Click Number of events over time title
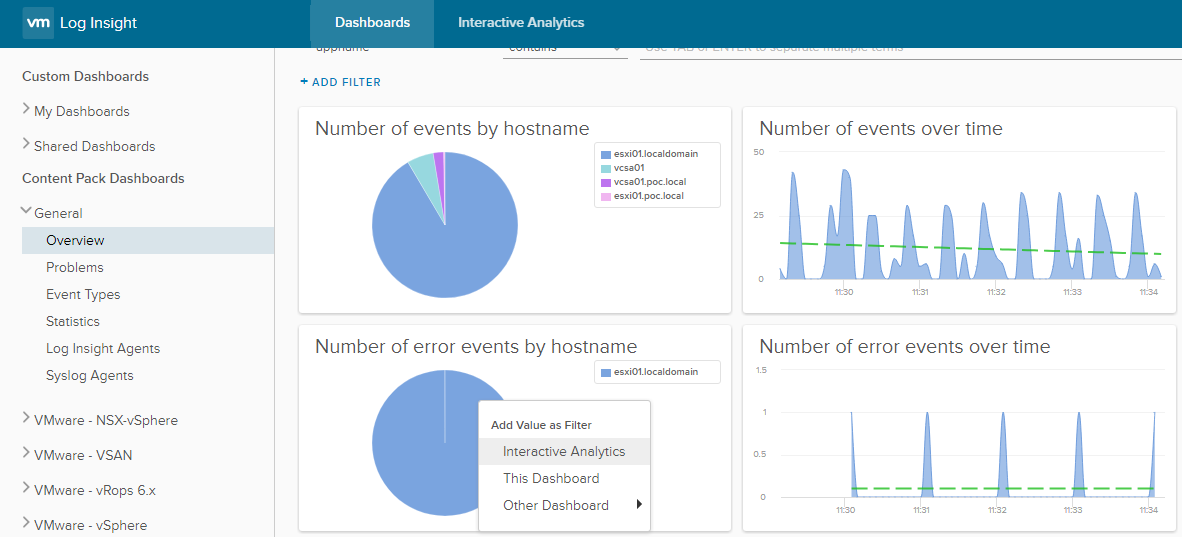The height and width of the screenshot is (537, 1182). pyautogui.click(x=880, y=129)
